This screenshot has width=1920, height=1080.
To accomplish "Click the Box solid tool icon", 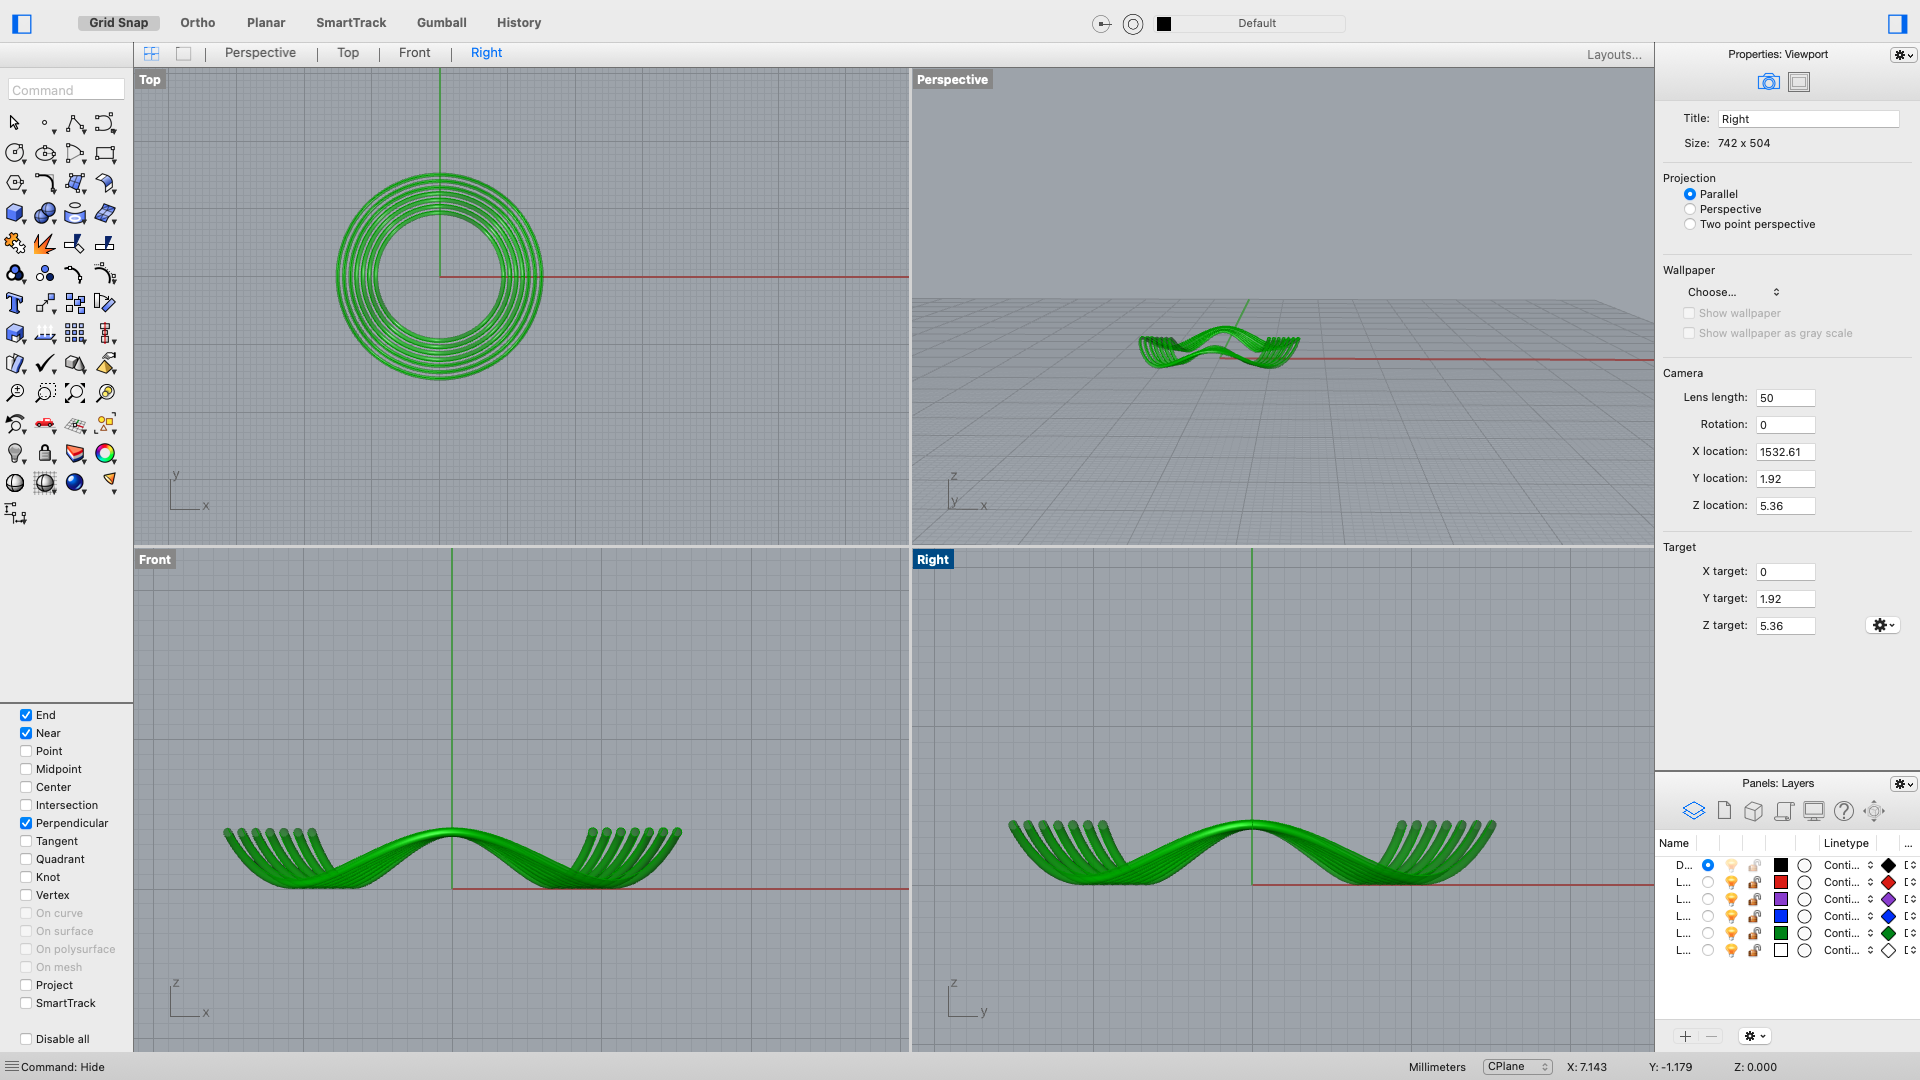I will [15, 213].
